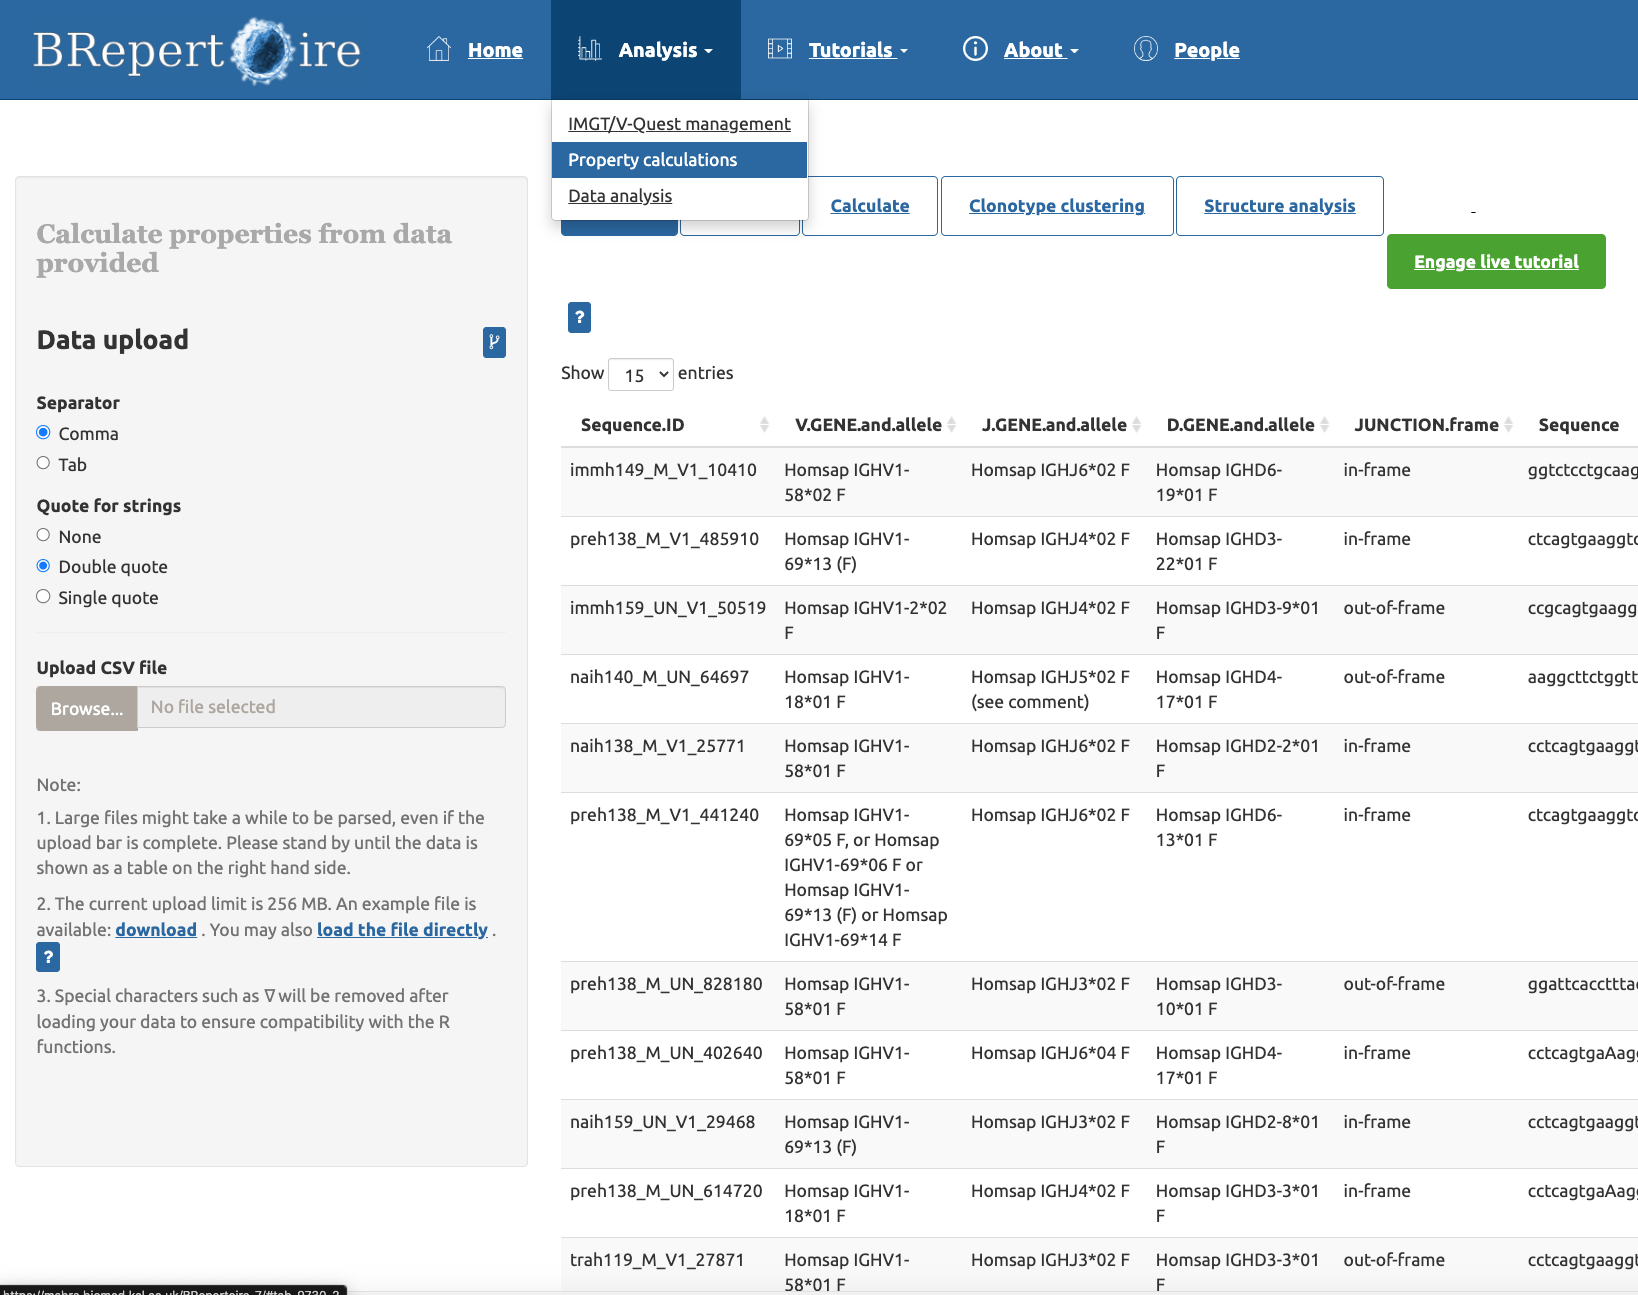Click the BRepertoire logo

197,50
